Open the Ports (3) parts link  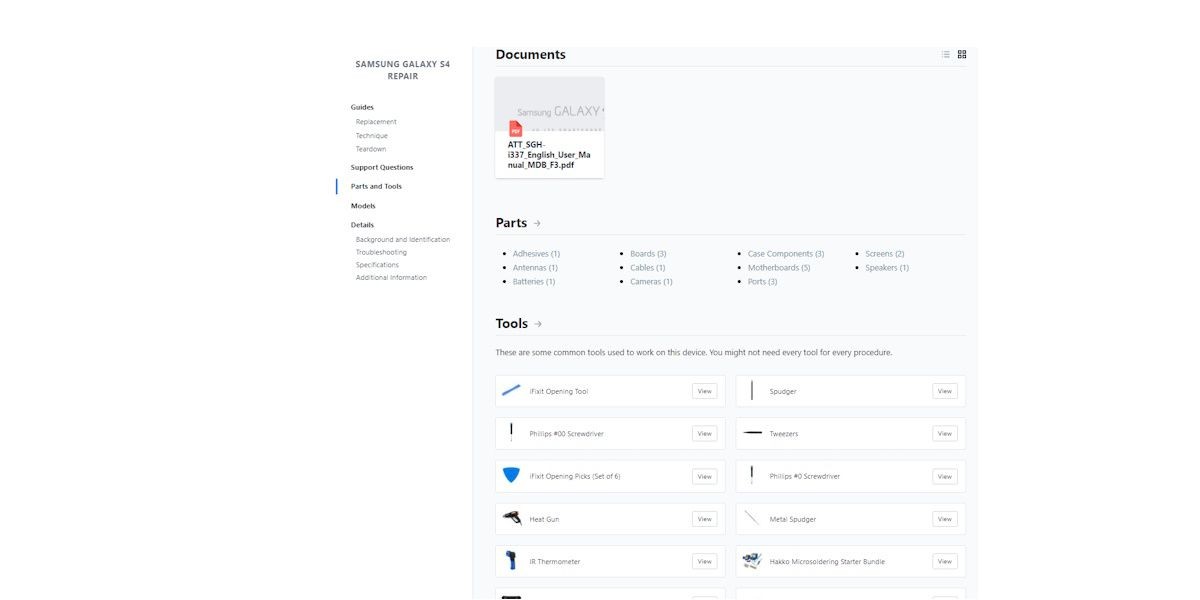762,282
